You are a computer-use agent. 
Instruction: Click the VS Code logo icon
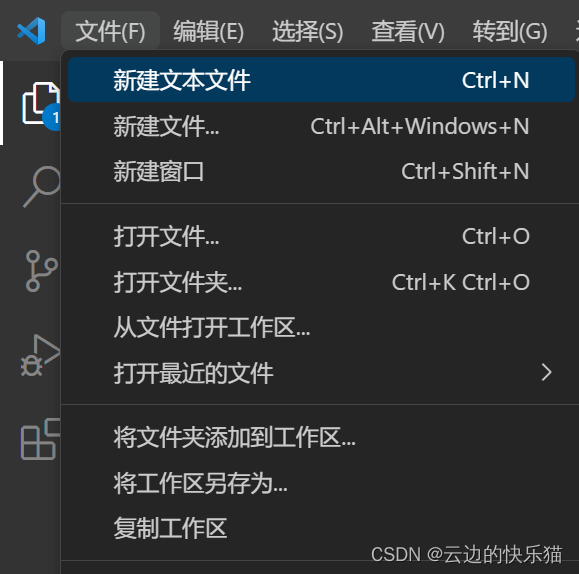pyautogui.click(x=31, y=31)
